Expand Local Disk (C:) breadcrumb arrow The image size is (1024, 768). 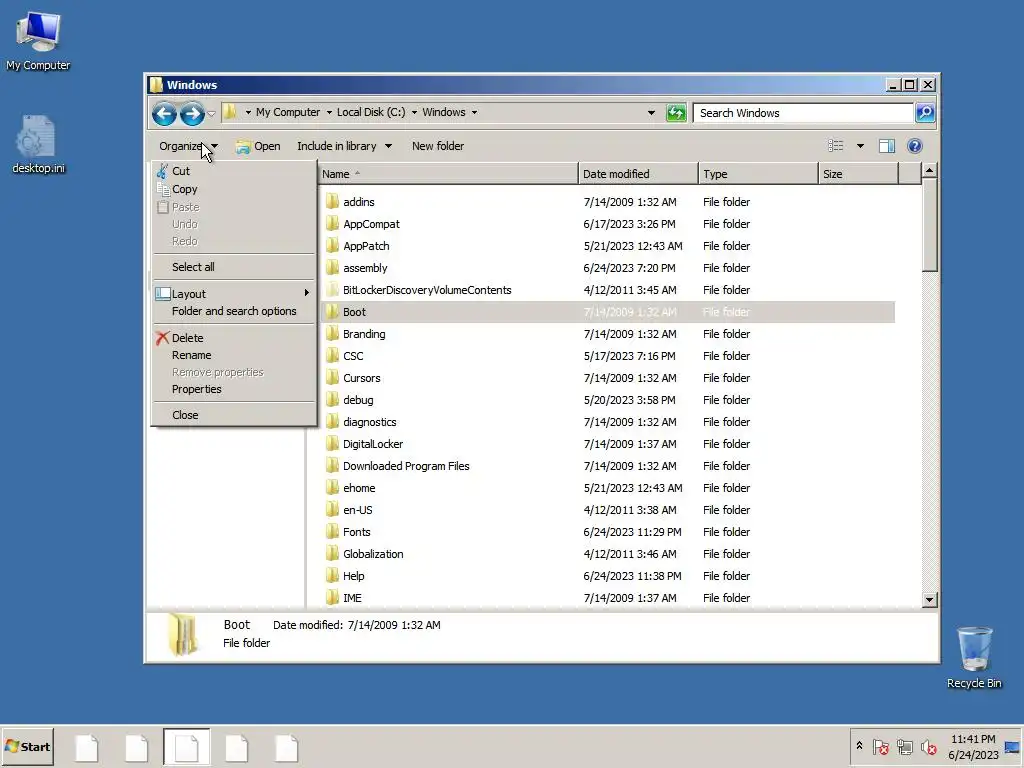click(414, 112)
